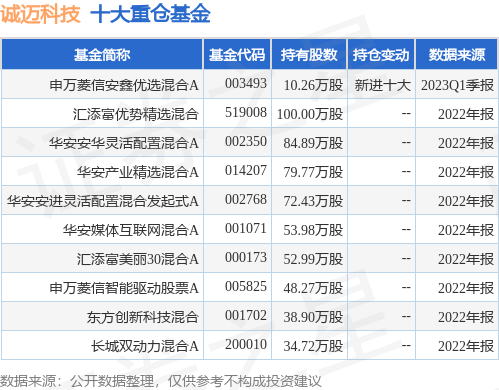Click fund code 014207
The width and height of the screenshot is (499, 390).
(246, 170)
